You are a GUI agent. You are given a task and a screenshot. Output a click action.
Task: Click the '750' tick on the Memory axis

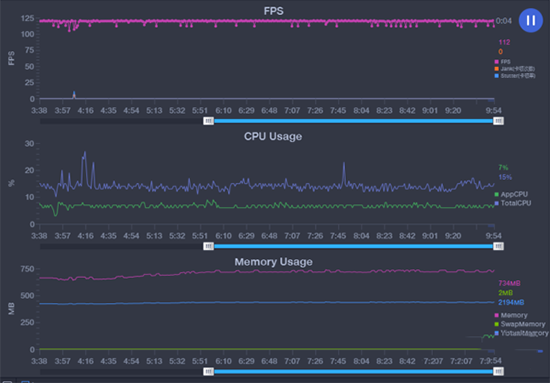[27, 269]
